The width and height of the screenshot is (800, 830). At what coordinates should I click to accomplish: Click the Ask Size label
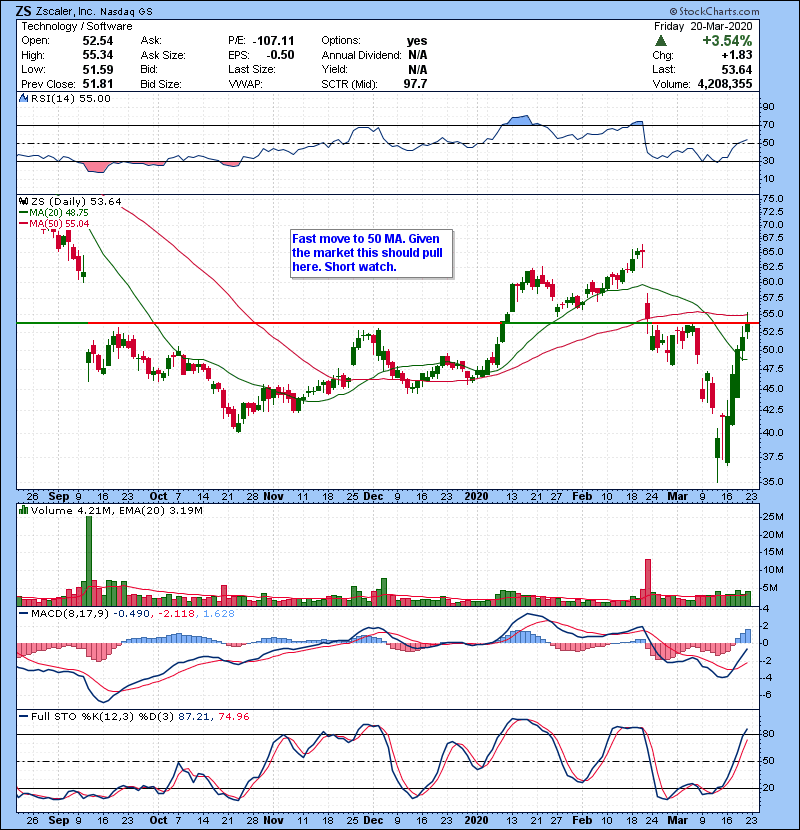[x=163, y=55]
